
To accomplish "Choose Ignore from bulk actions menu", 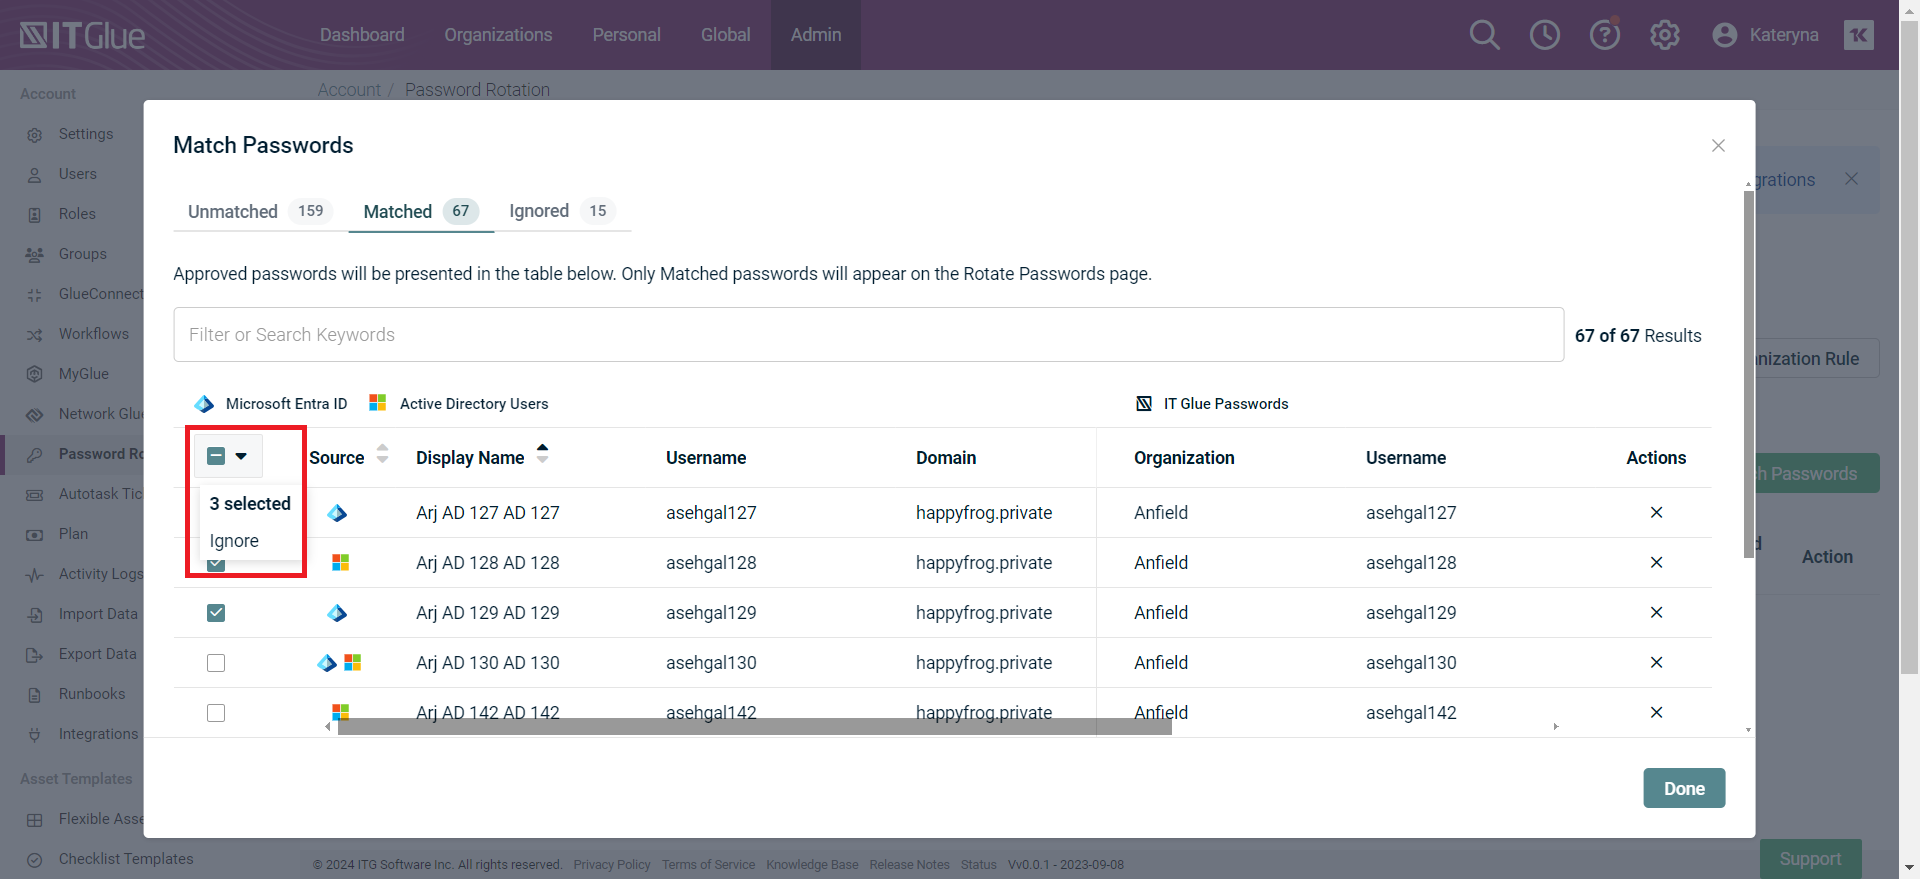I will point(234,541).
